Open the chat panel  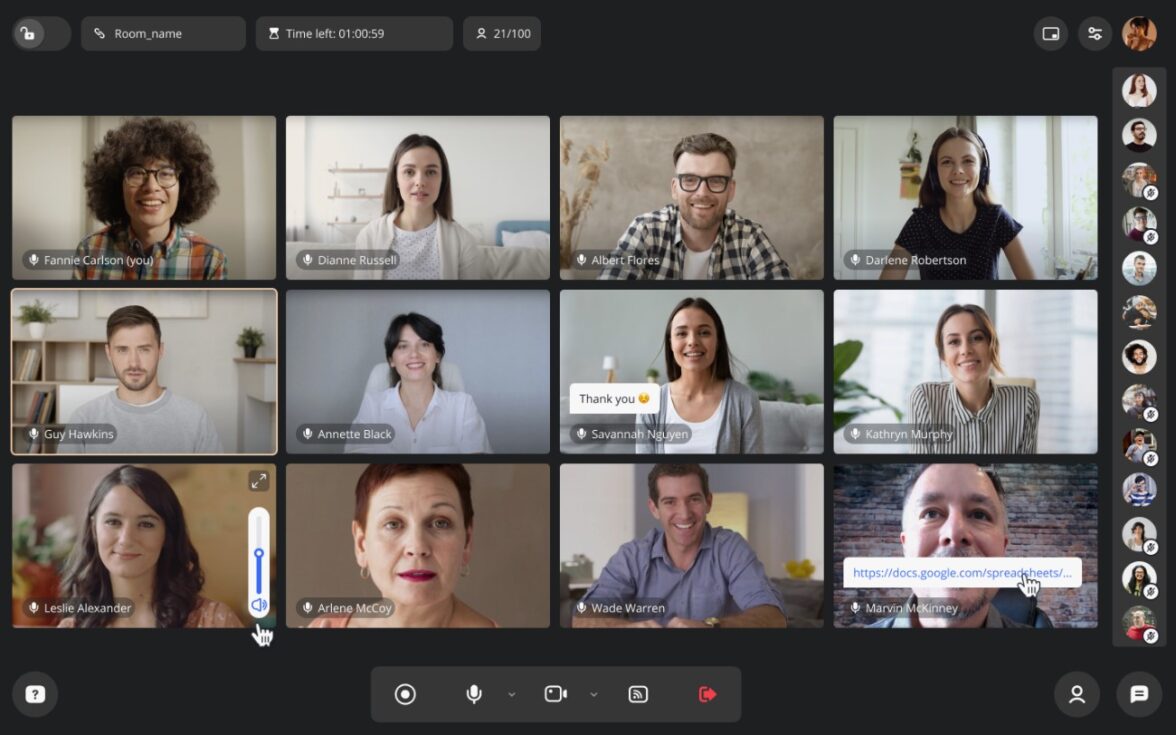pos(1139,694)
